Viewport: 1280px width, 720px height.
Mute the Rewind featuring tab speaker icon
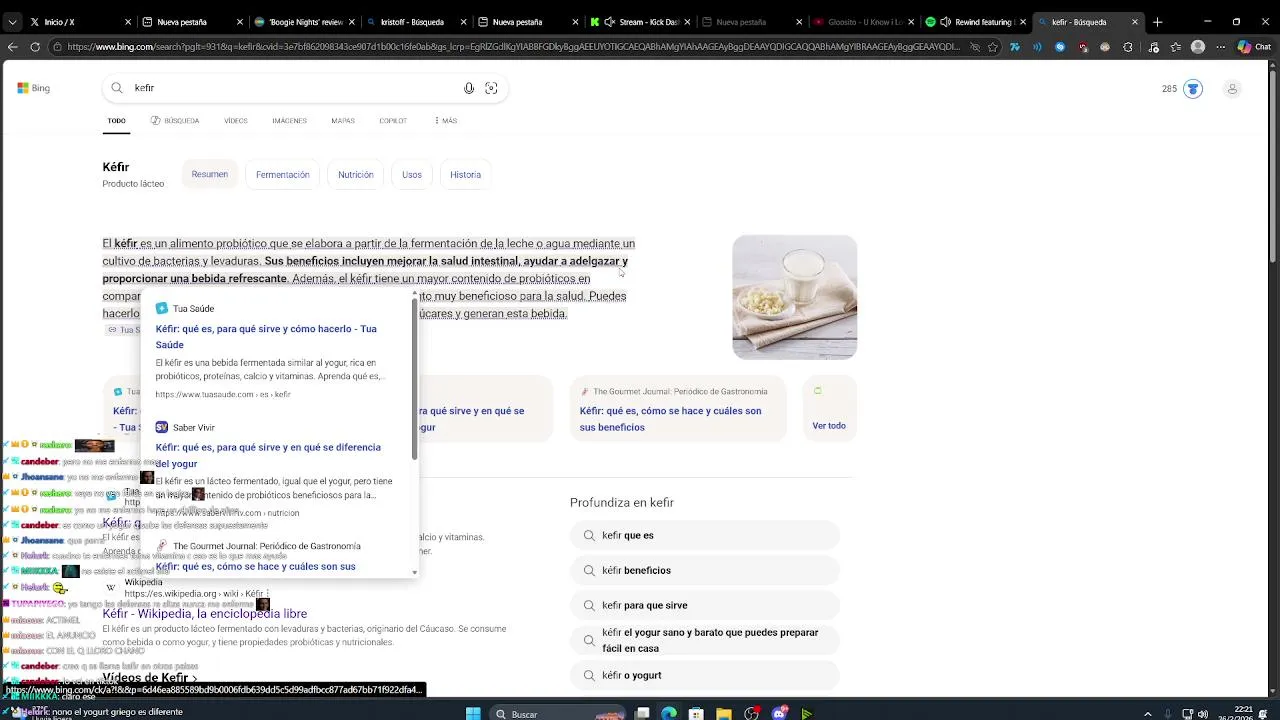(x=945, y=22)
